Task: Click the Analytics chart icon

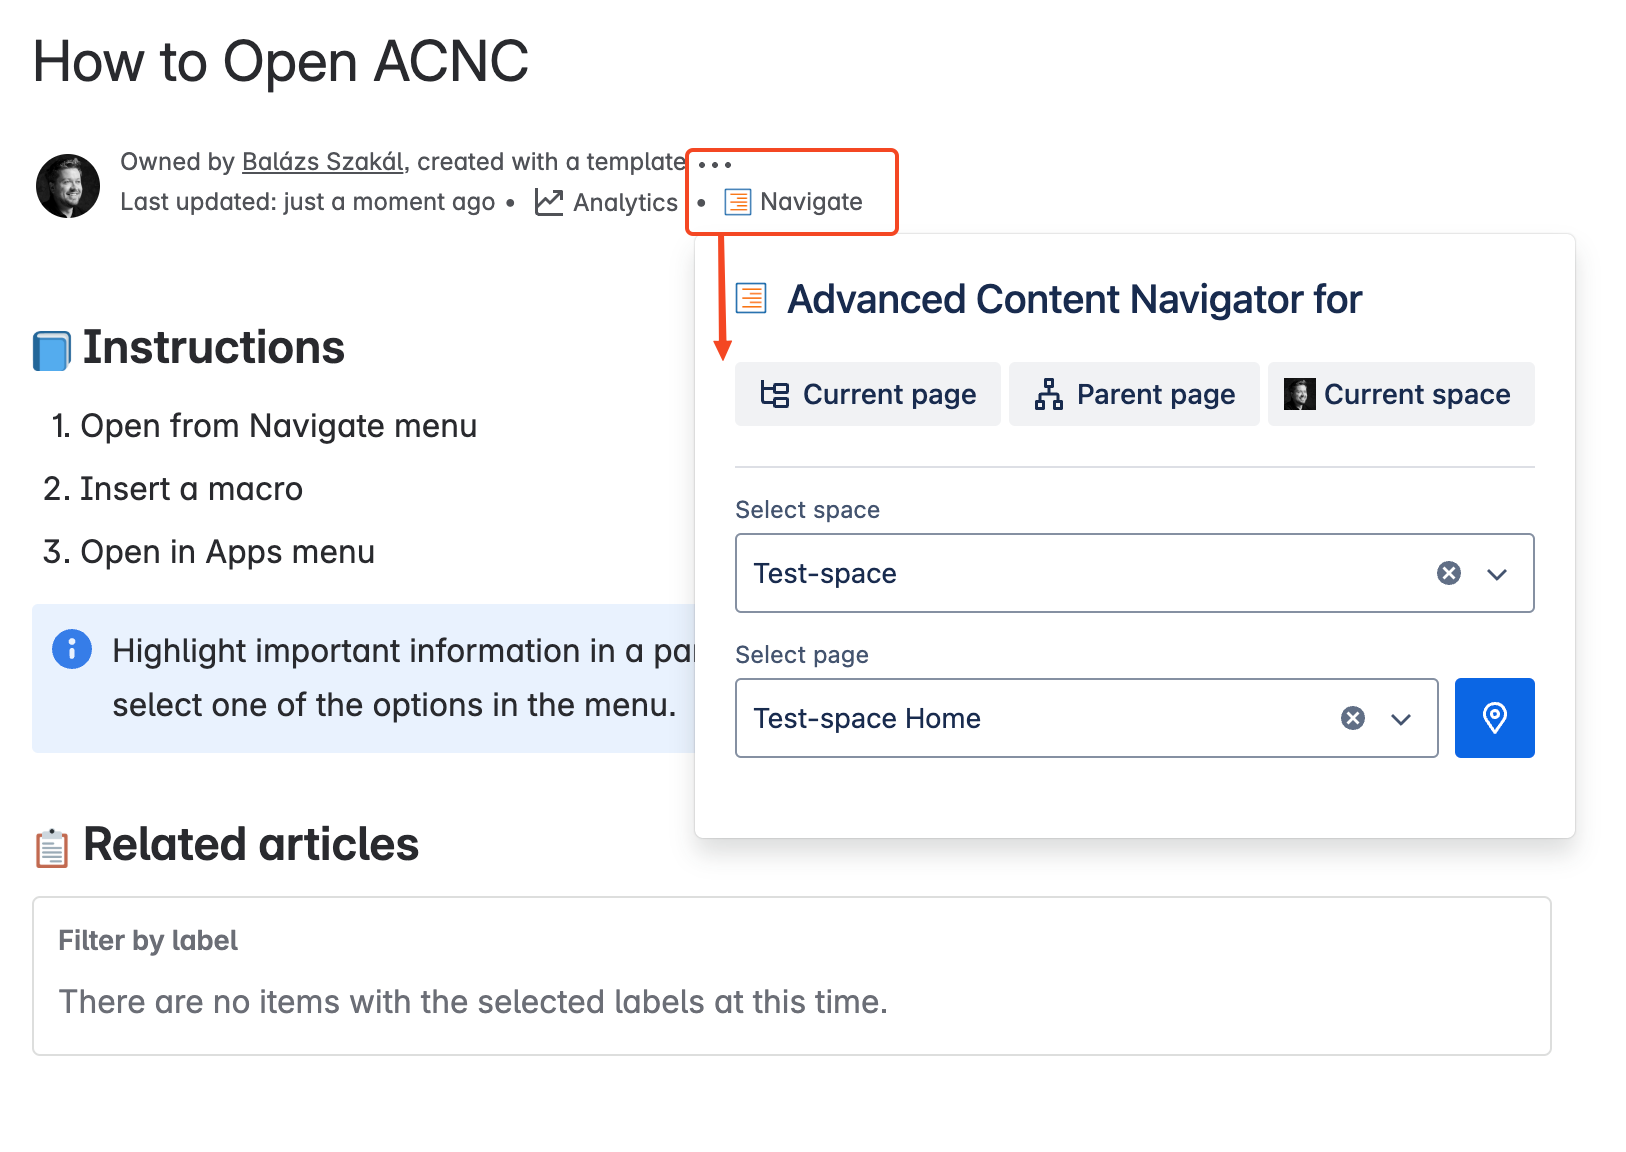Action: tap(549, 202)
